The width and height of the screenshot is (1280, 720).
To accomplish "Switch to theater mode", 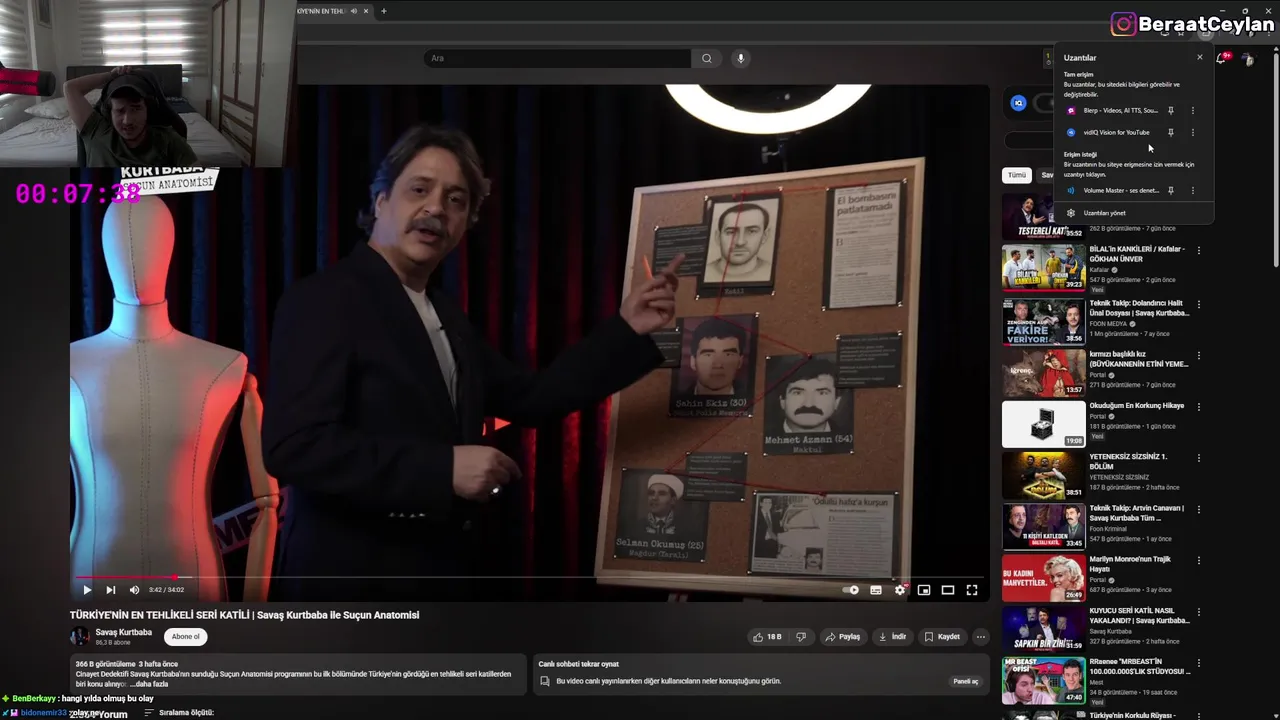I will (948, 590).
